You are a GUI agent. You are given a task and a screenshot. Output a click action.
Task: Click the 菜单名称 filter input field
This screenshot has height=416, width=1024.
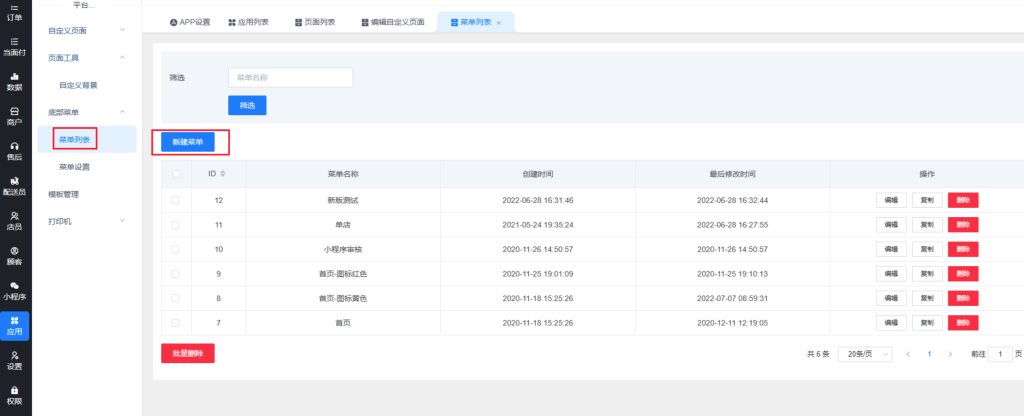[290, 78]
